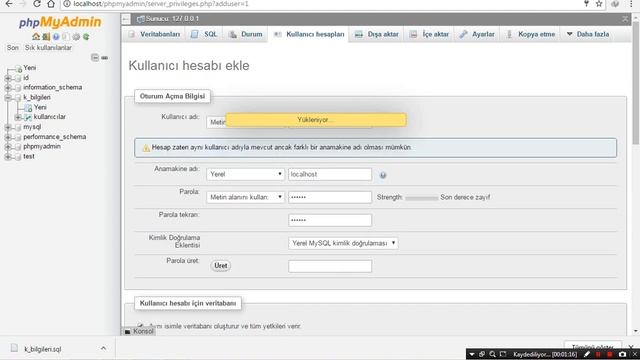Open phpMyAdmin documentation blue icon
The height and width of the screenshot is (360, 640).
tap(56, 37)
